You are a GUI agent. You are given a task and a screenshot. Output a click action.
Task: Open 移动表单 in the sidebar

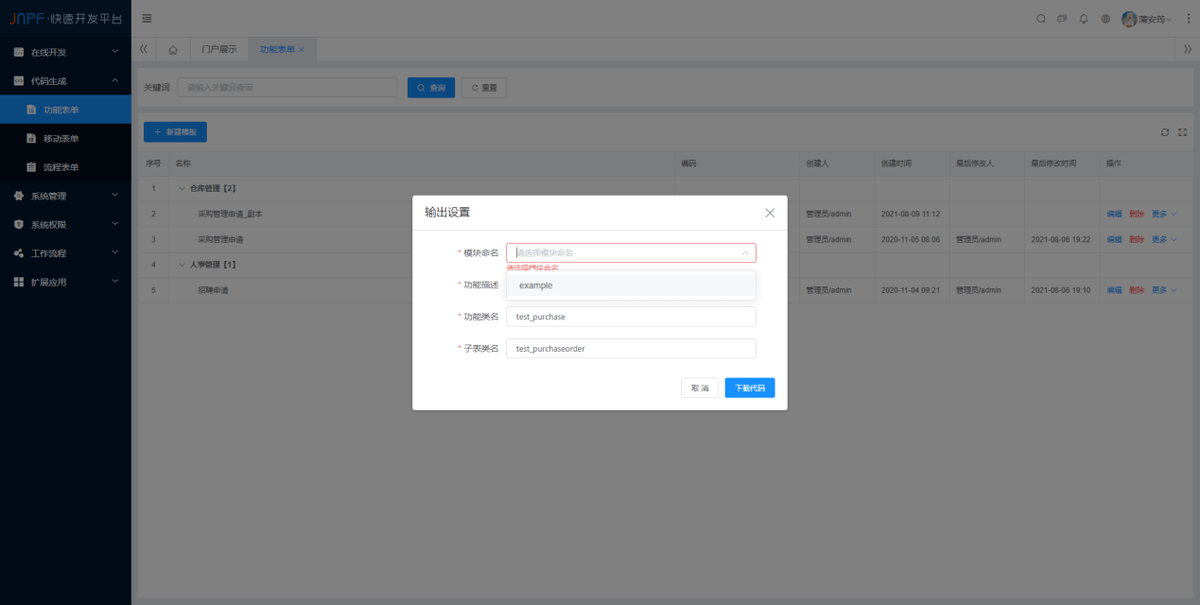61,139
